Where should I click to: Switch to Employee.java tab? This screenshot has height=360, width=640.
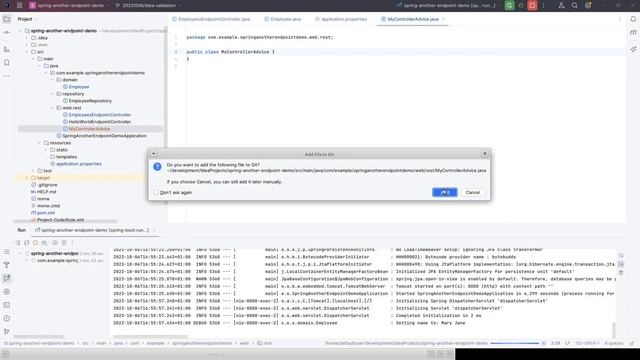(x=282, y=19)
